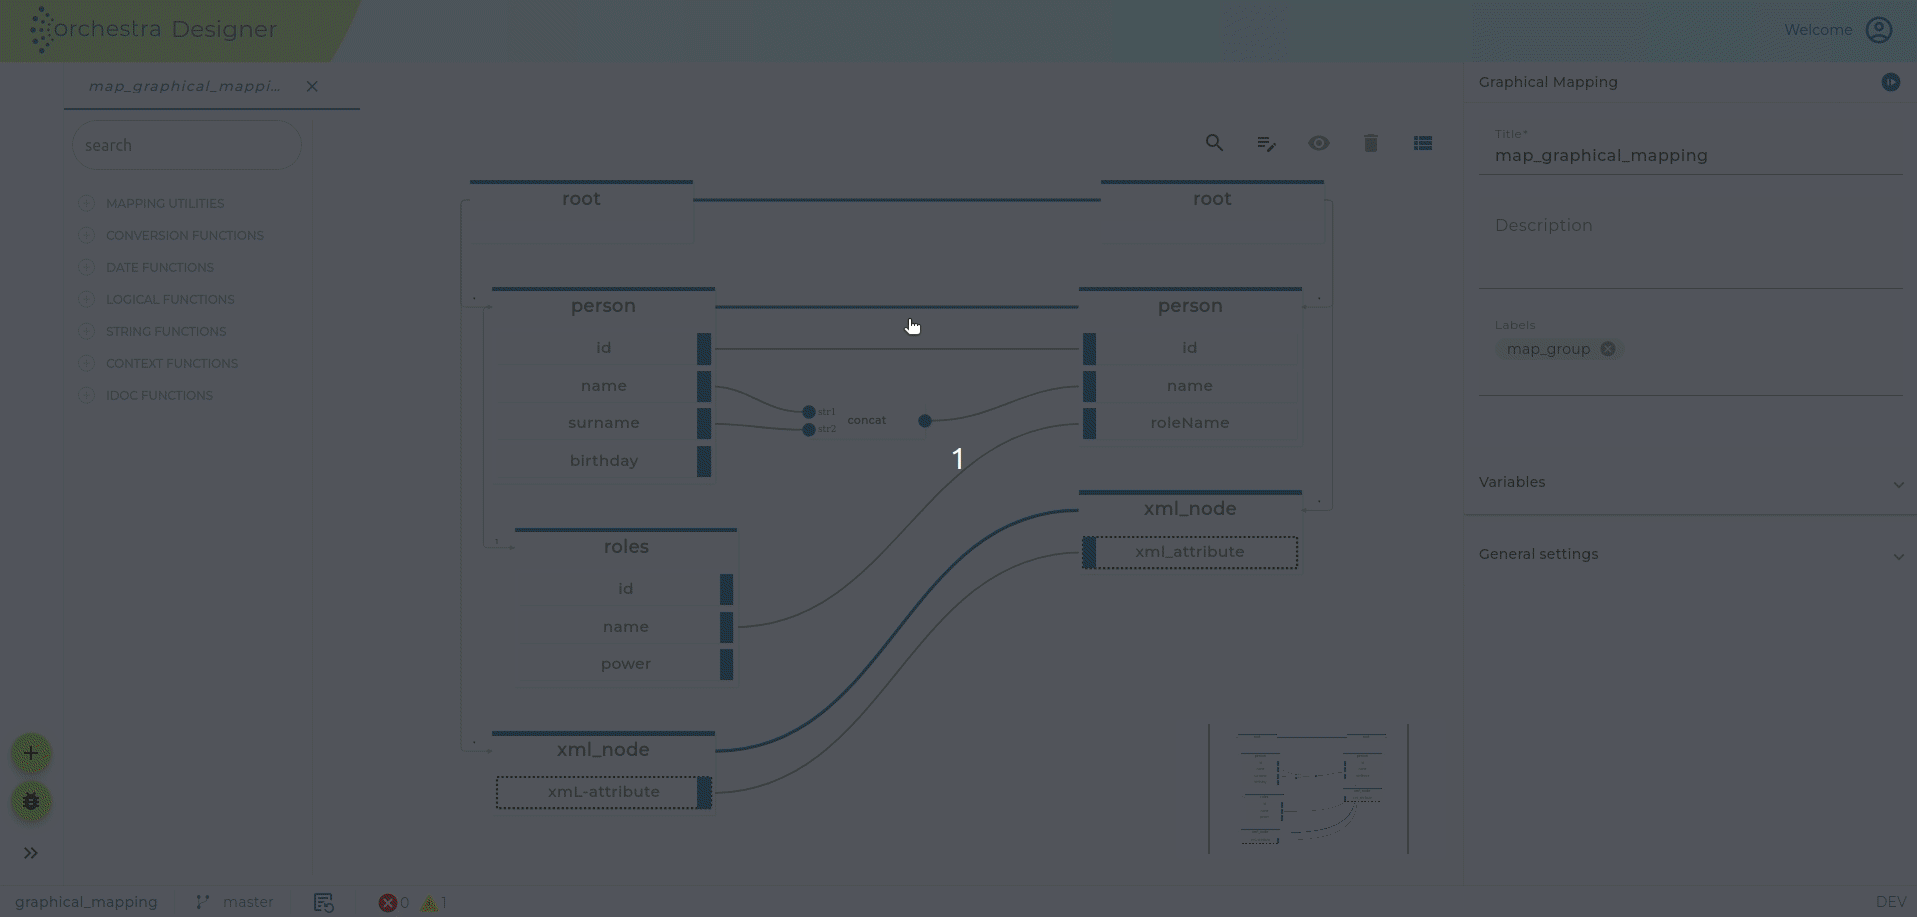
Task: Click the list view icon in toolbar
Action: 1423,143
